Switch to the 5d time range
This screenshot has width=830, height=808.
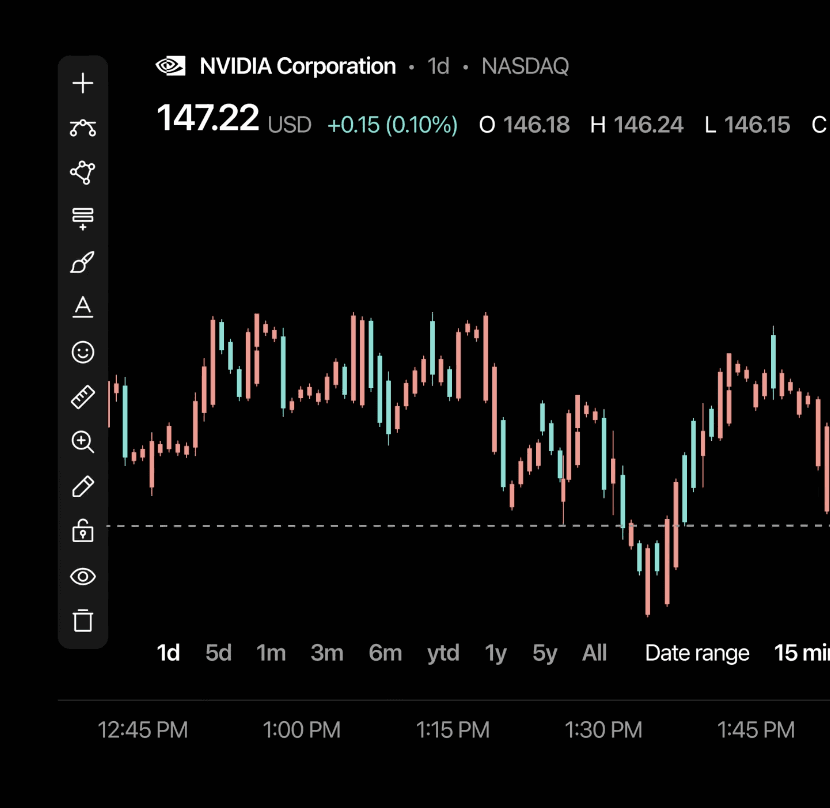point(218,653)
